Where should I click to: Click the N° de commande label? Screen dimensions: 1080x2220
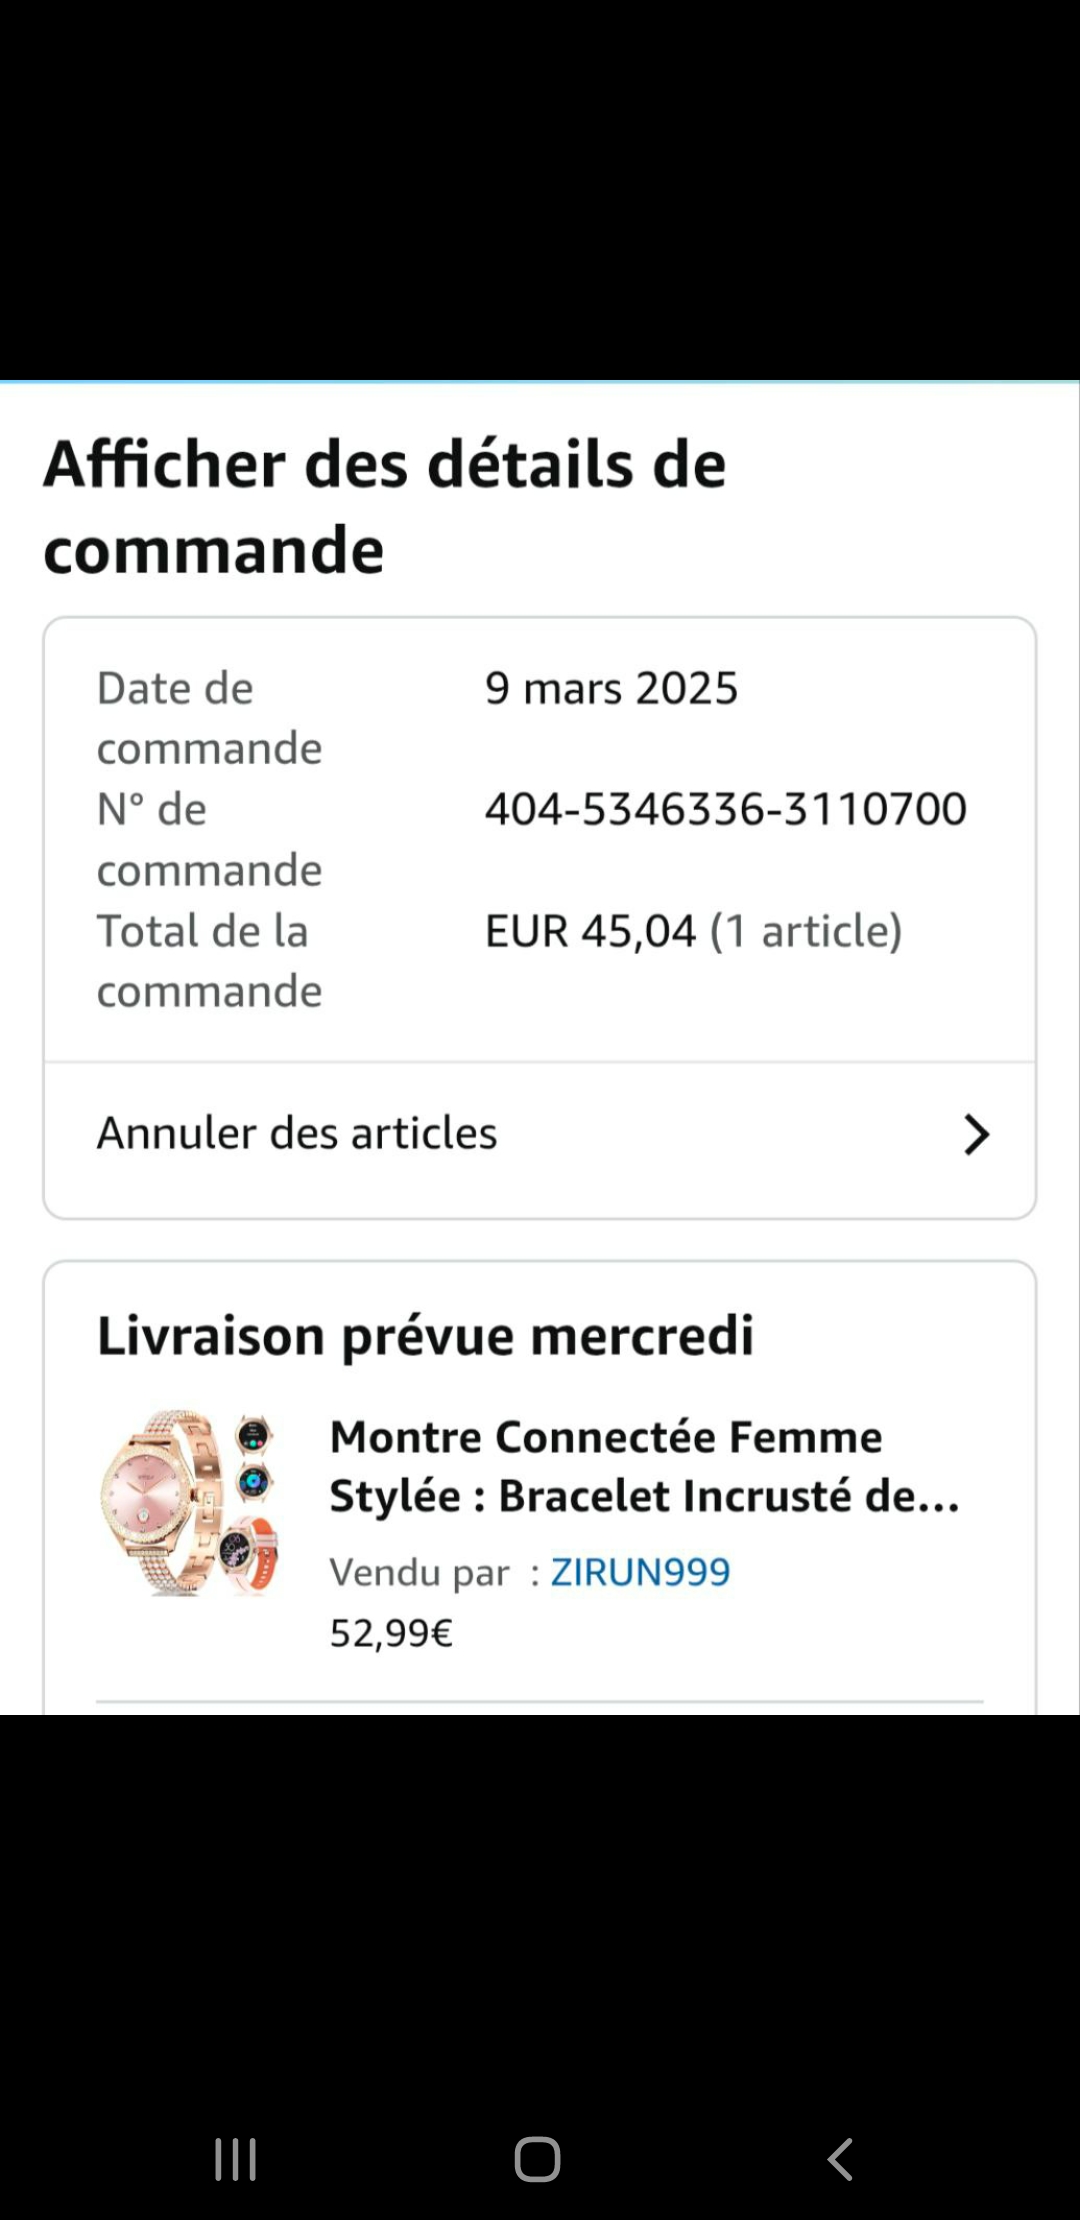pos(209,839)
